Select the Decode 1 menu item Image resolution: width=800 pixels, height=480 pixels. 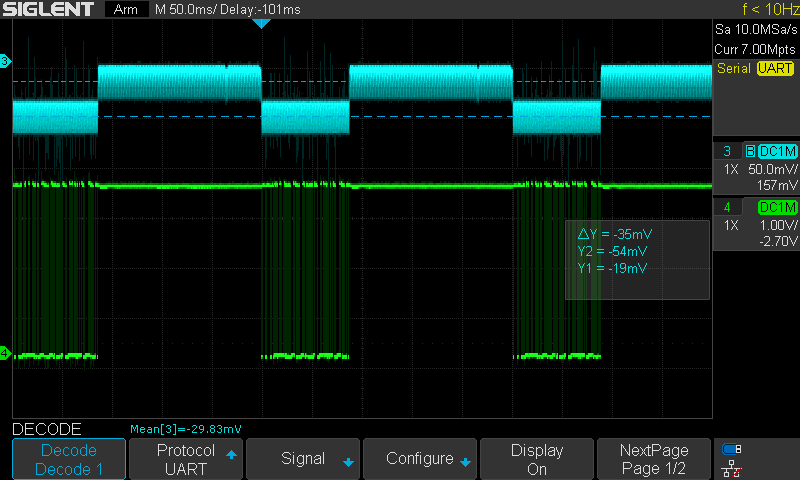point(68,459)
